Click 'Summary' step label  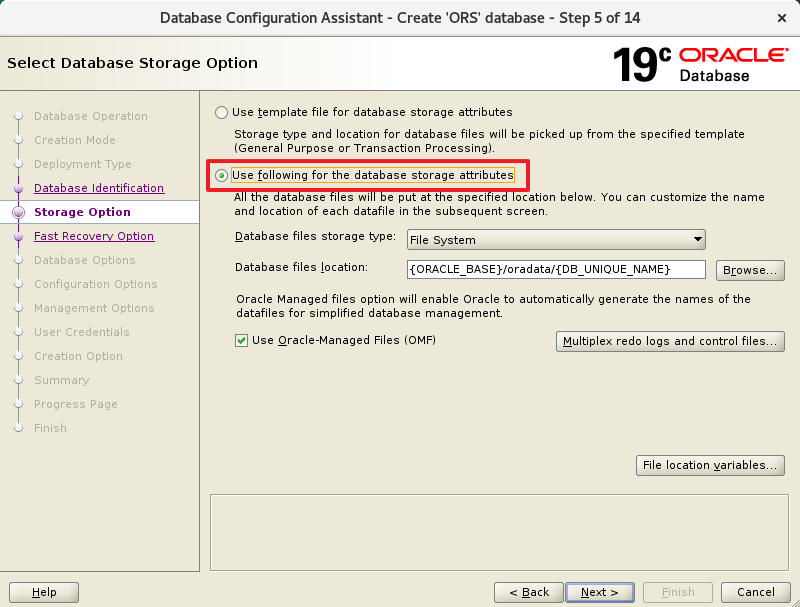pos(61,380)
